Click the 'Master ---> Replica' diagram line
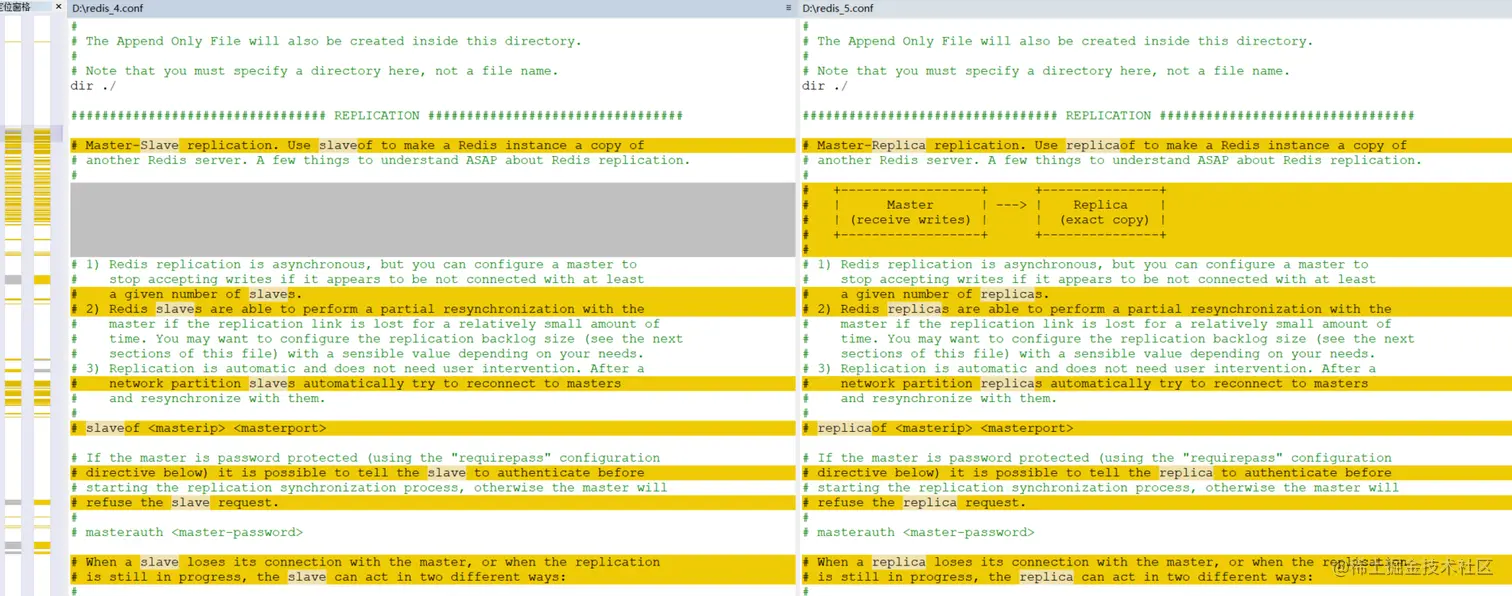Viewport: 1512px width, 596px height. pyautogui.click(x=1157, y=205)
